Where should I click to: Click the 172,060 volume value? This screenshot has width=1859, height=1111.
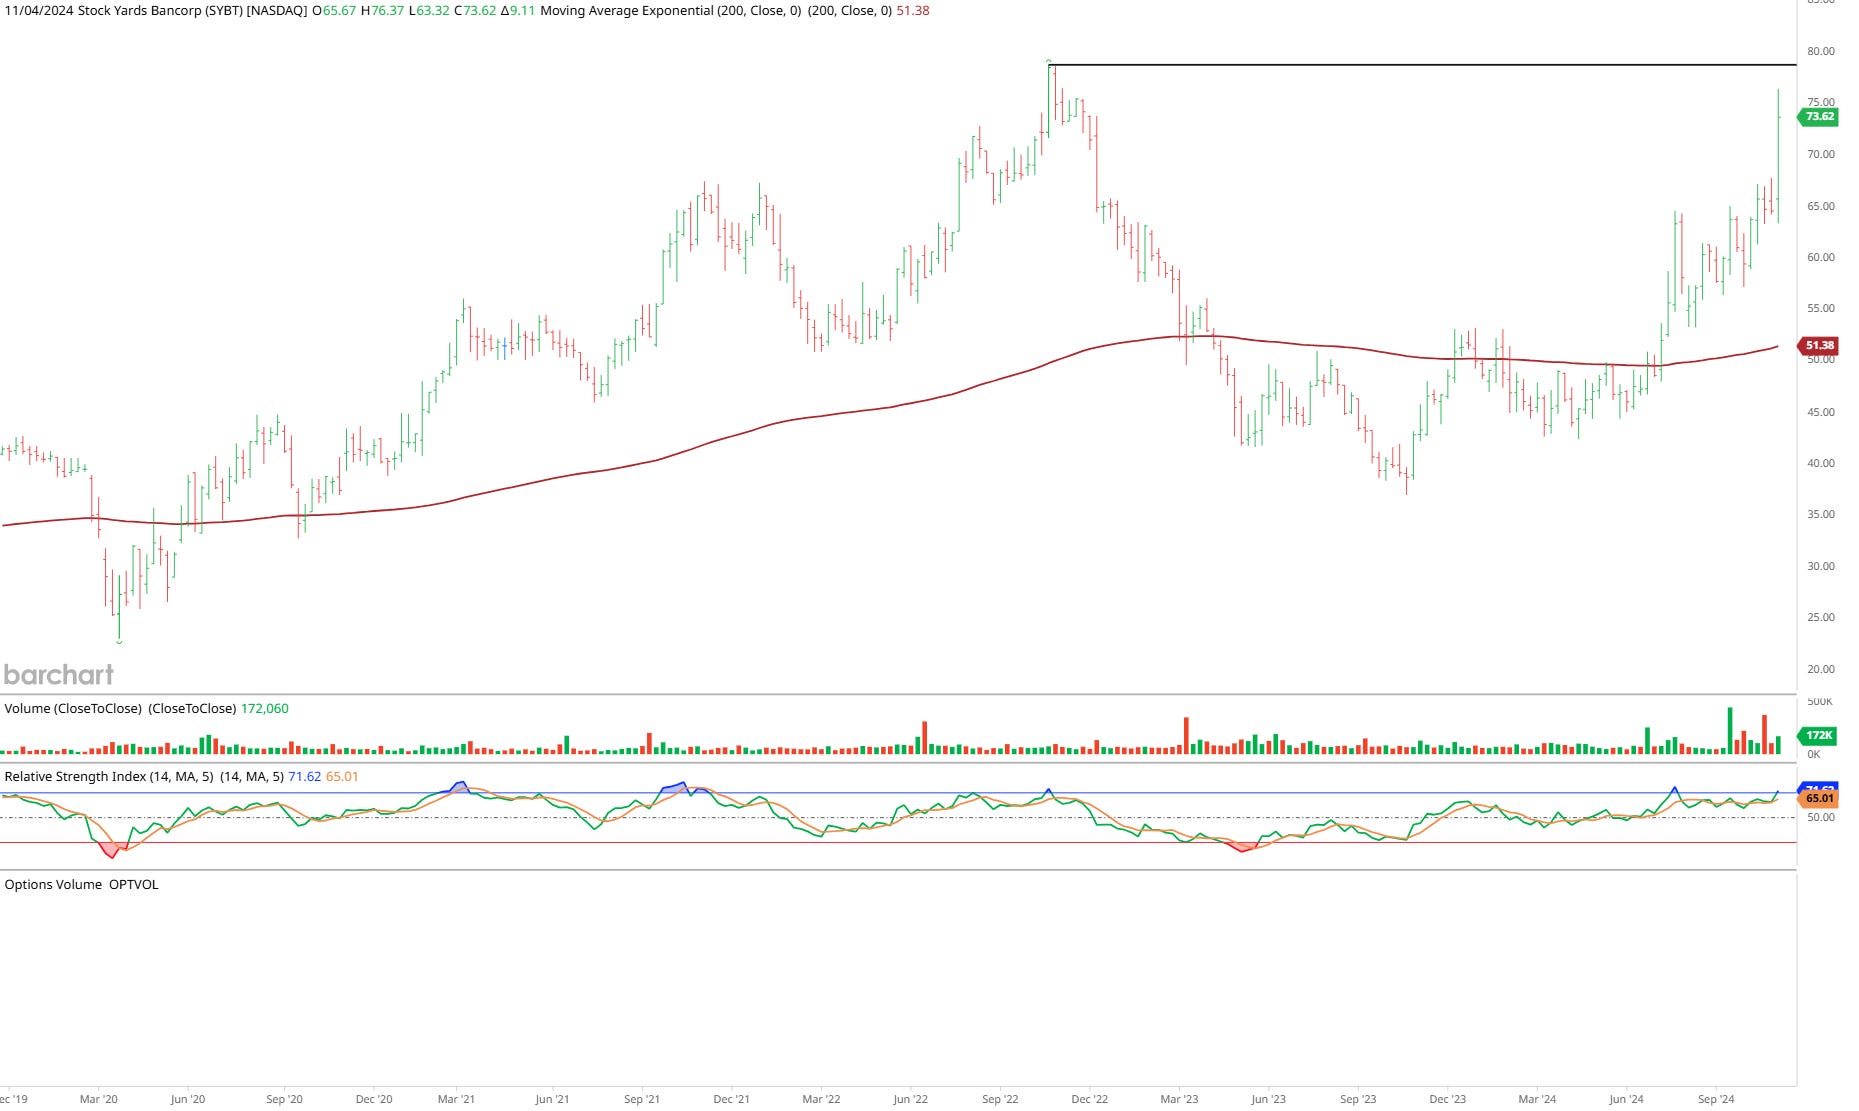coord(265,709)
